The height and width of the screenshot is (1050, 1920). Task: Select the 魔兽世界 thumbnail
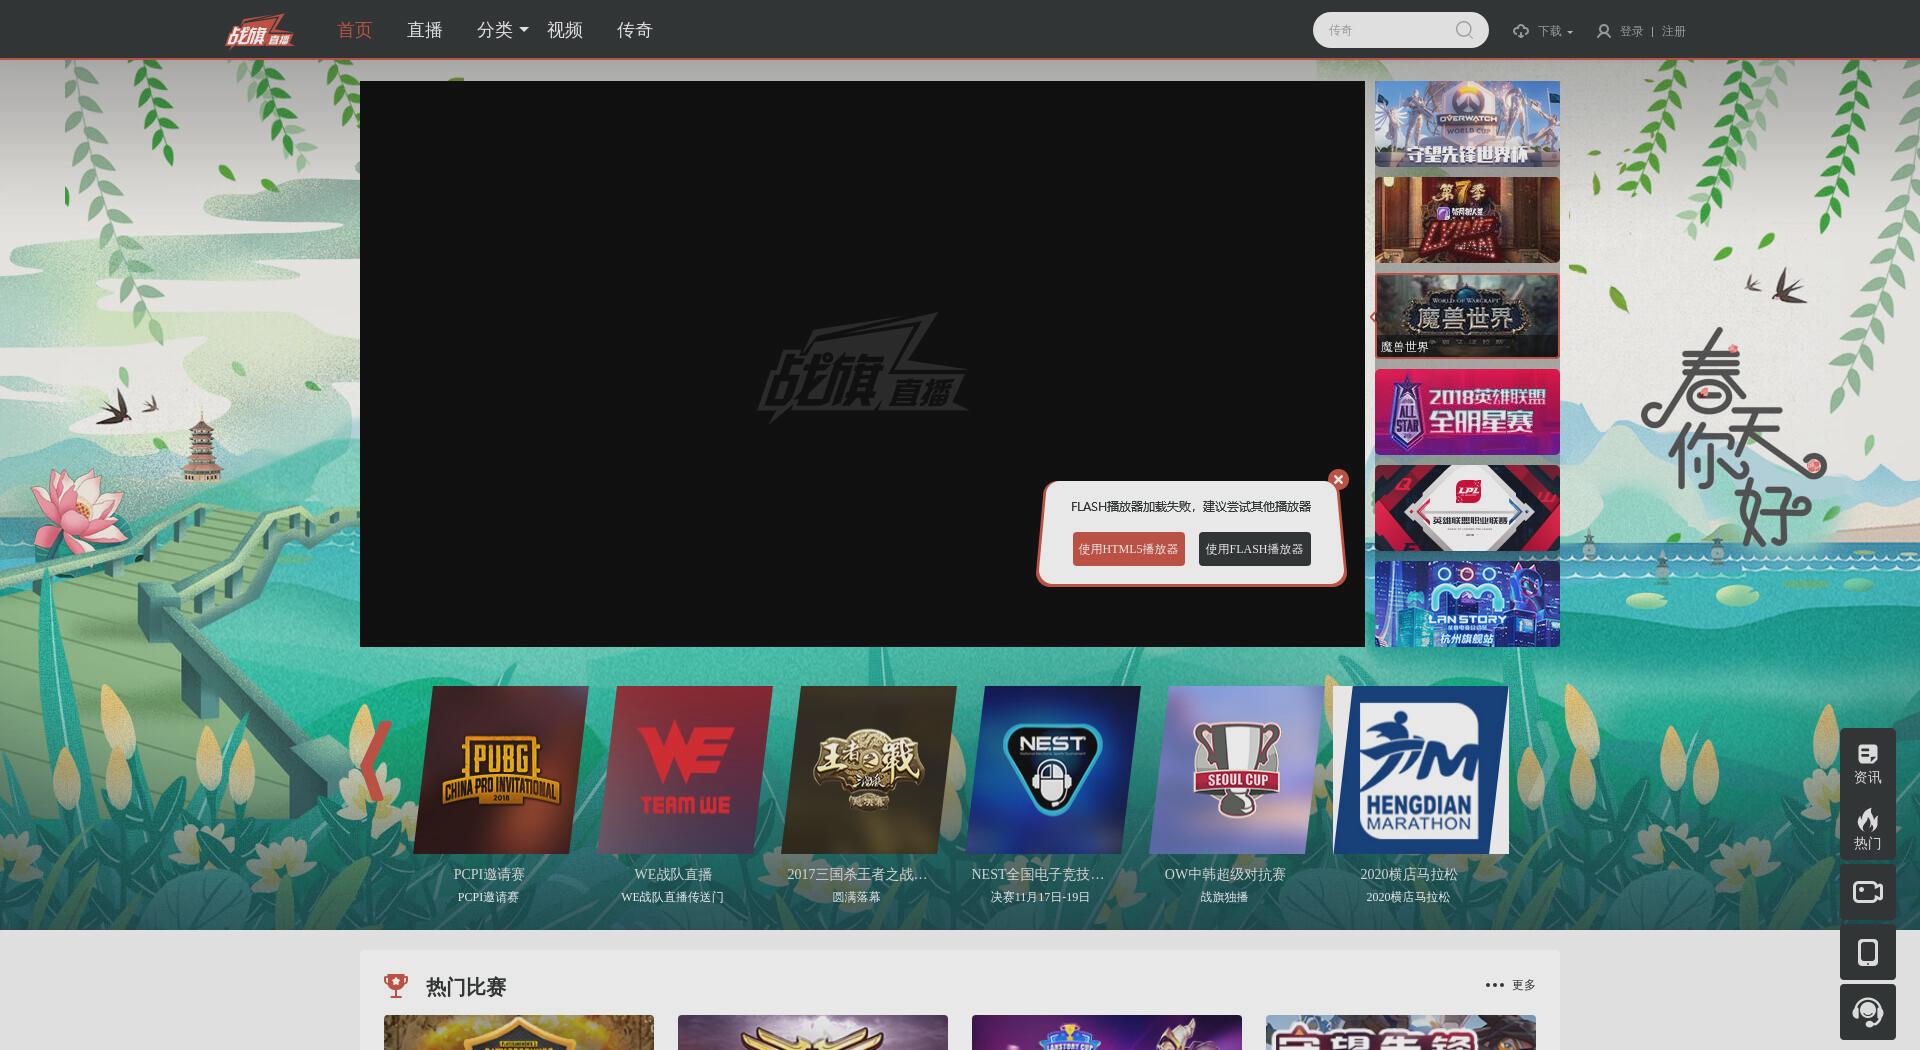click(1467, 316)
